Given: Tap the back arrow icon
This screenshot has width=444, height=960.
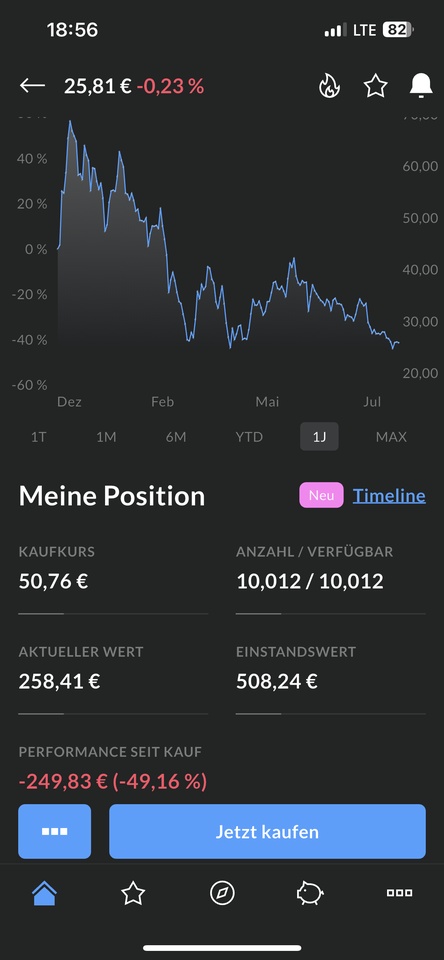Looking at the screenshot, I should pos(32,86).
